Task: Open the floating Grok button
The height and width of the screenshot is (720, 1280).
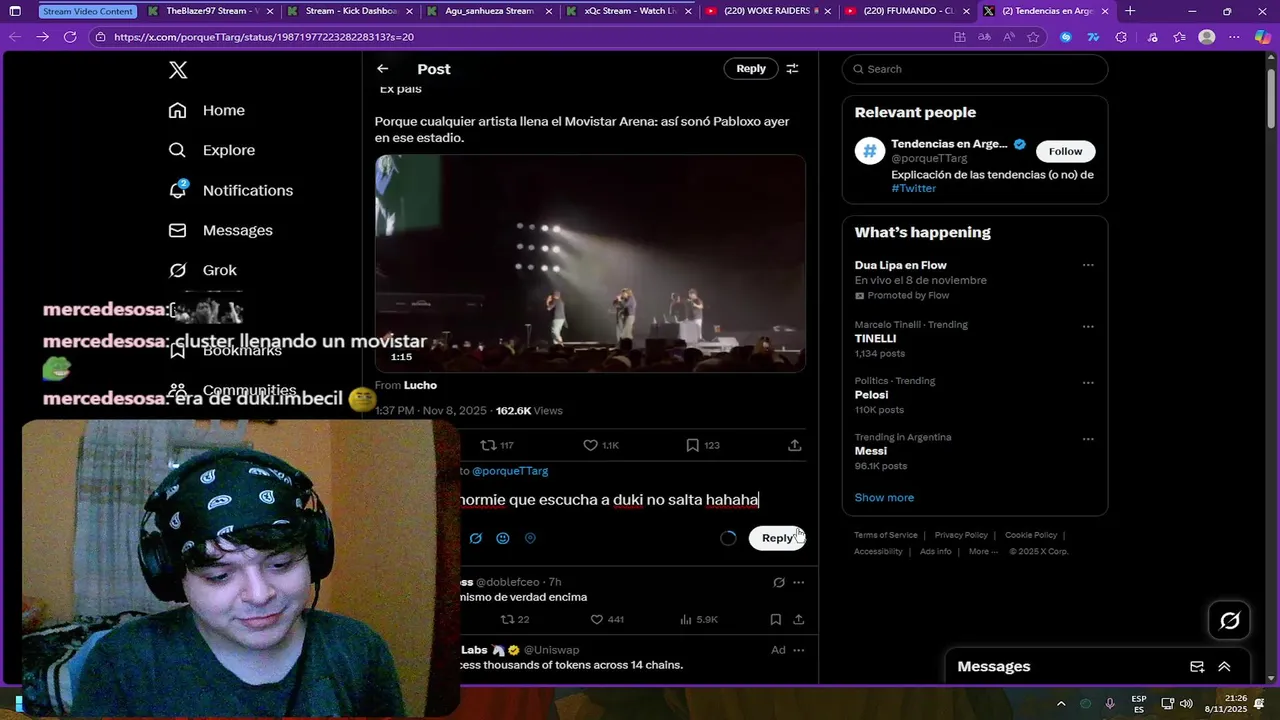Action: click(1230, 621)
